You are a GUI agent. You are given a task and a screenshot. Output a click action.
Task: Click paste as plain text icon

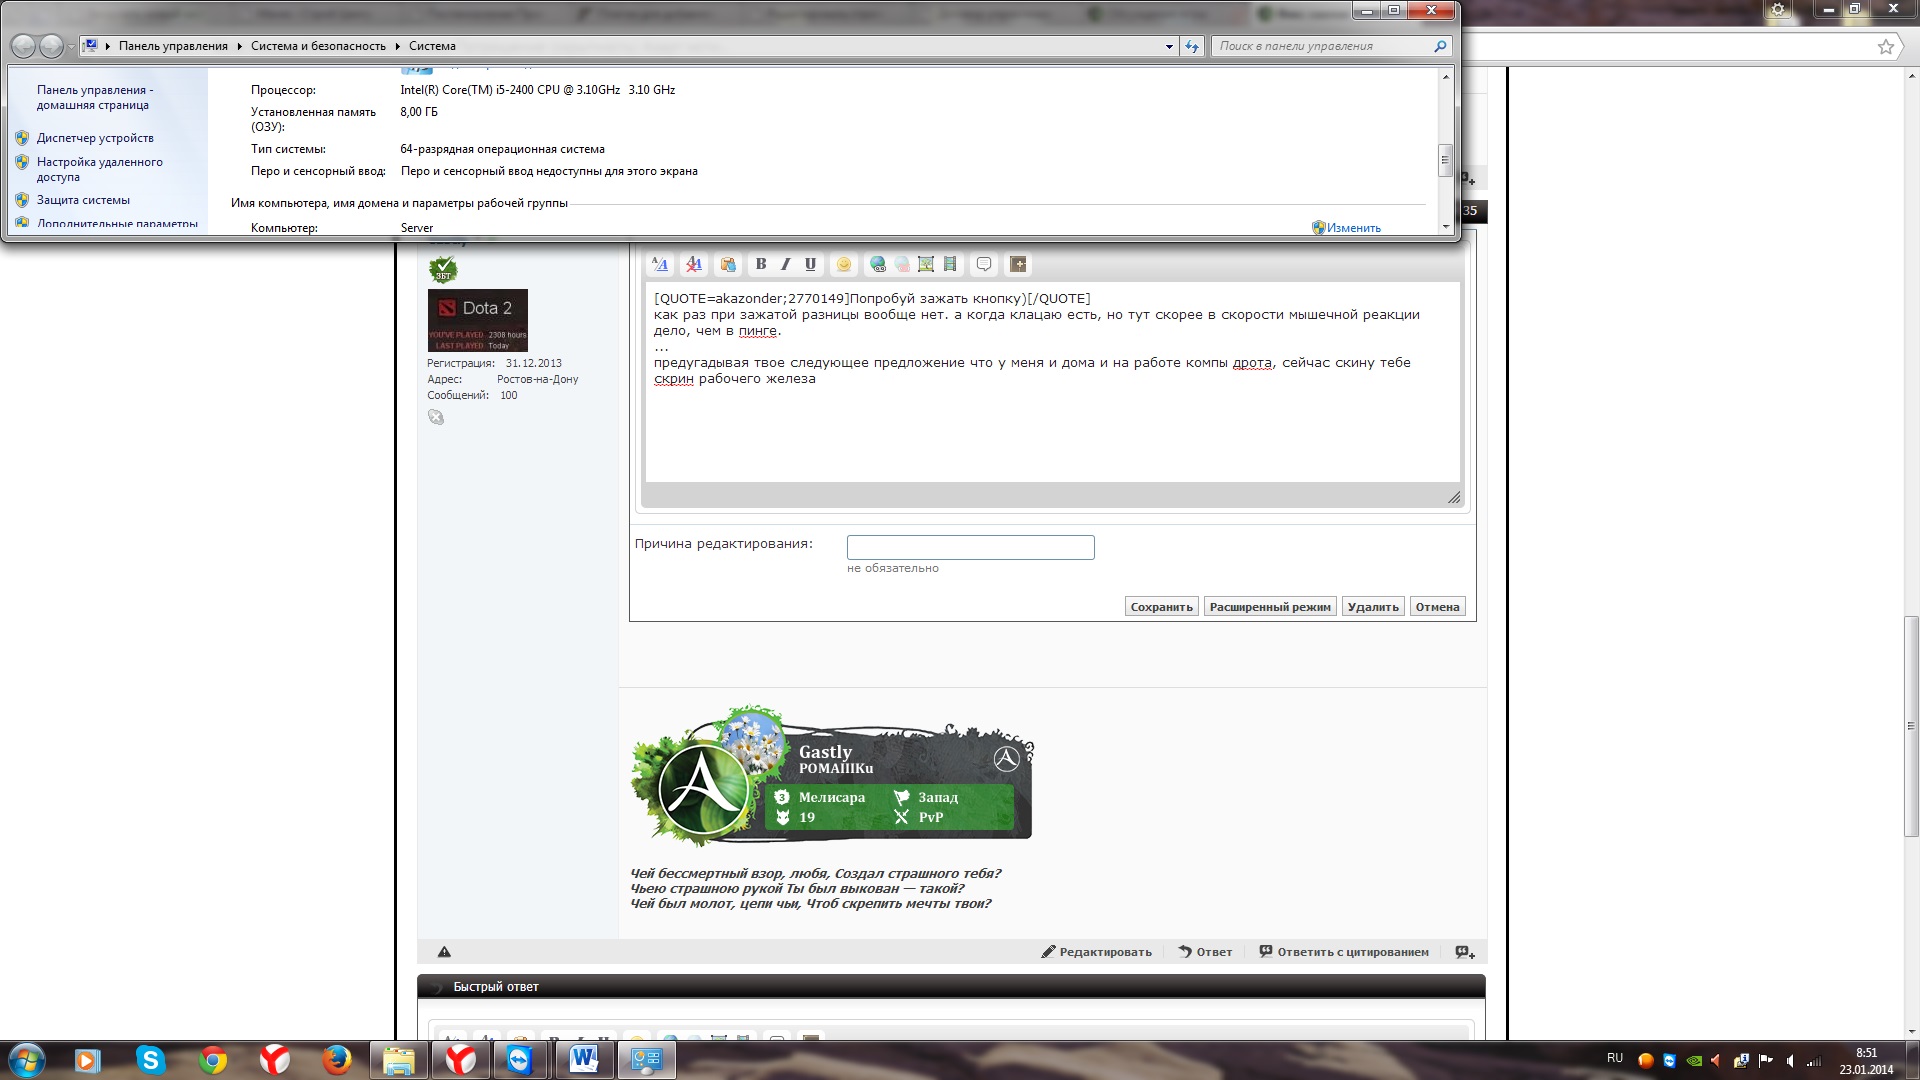coord(728,264)
